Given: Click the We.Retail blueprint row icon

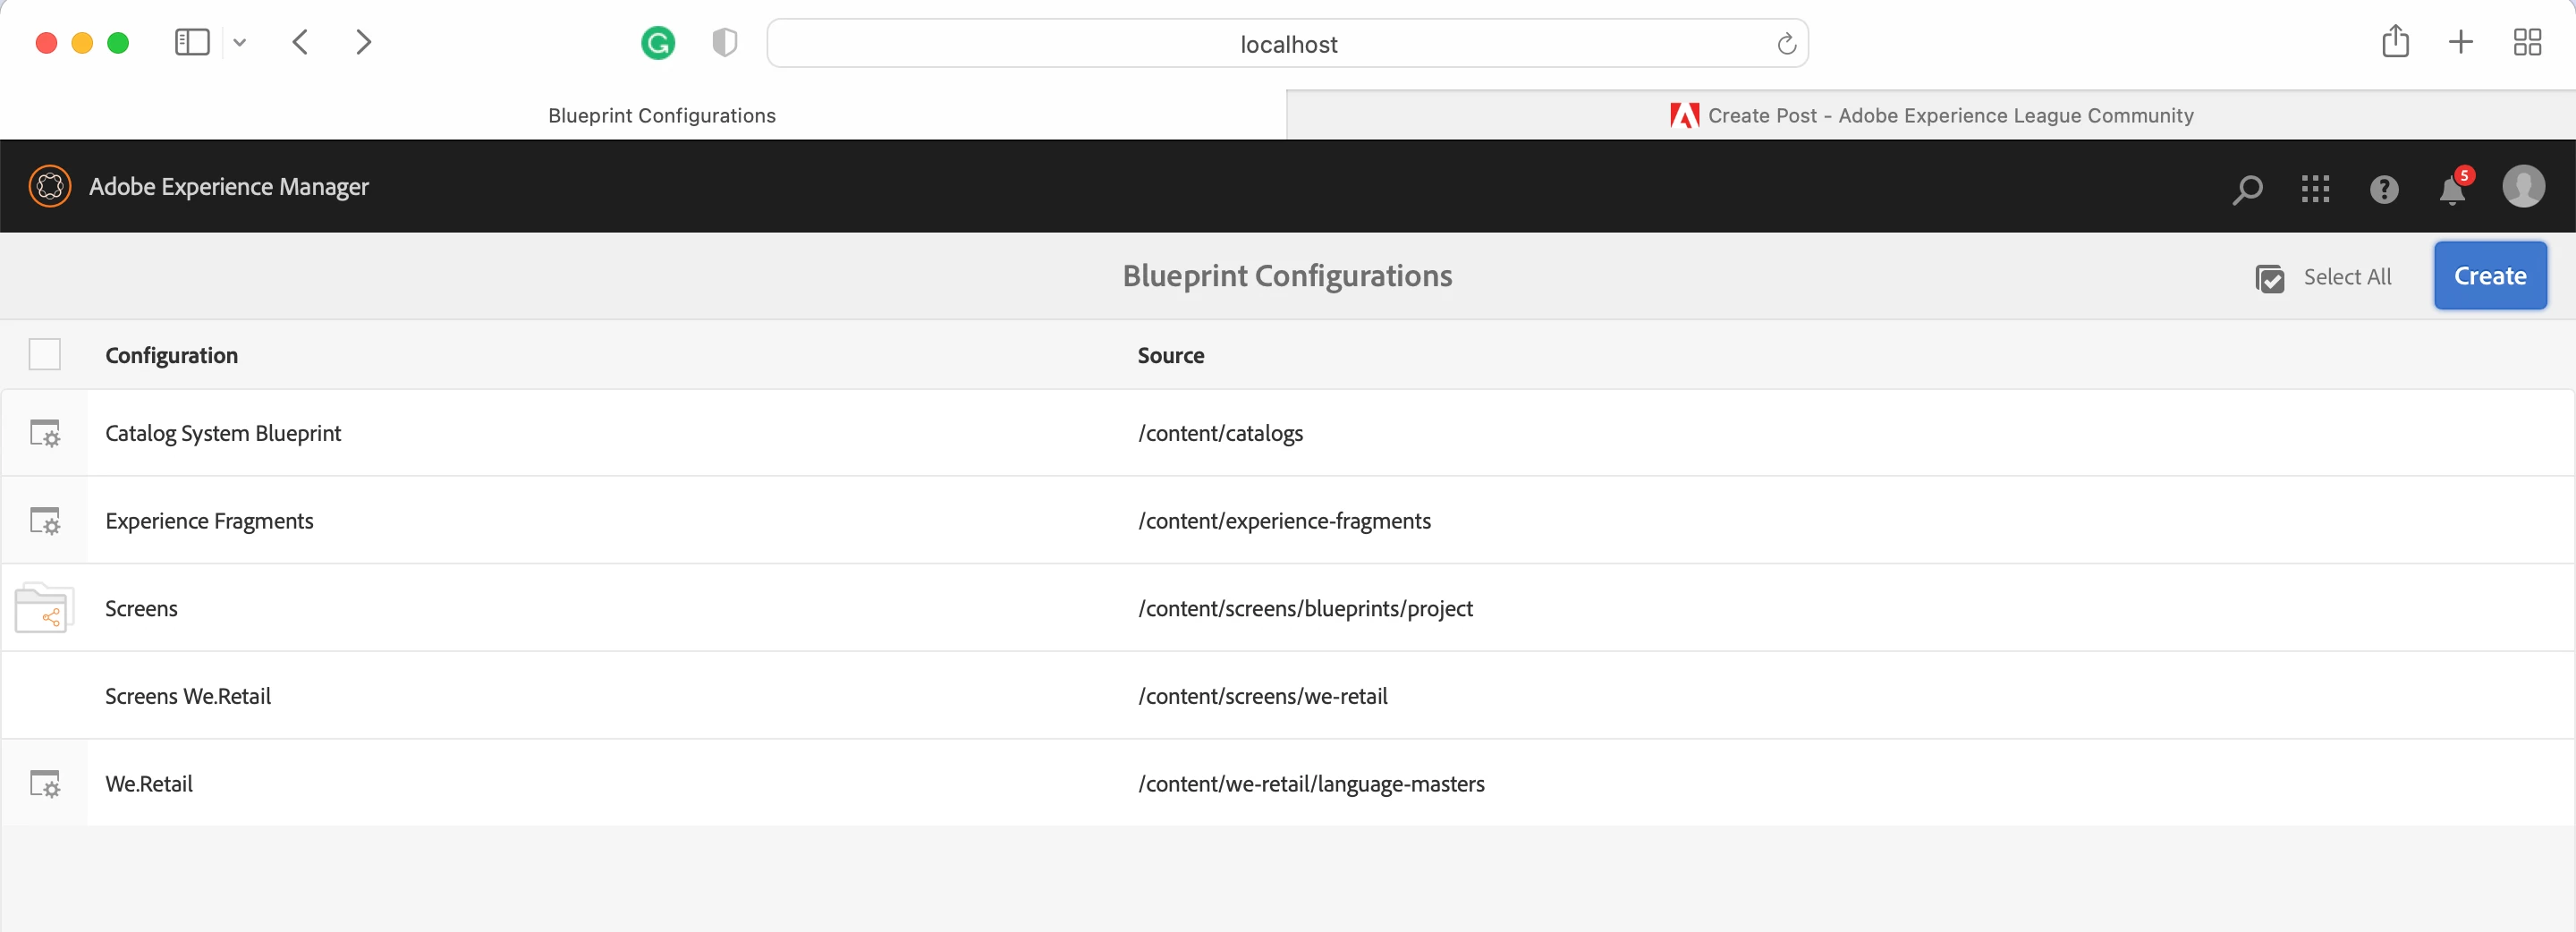Looking at the screenshot, I should click(45, 784).
